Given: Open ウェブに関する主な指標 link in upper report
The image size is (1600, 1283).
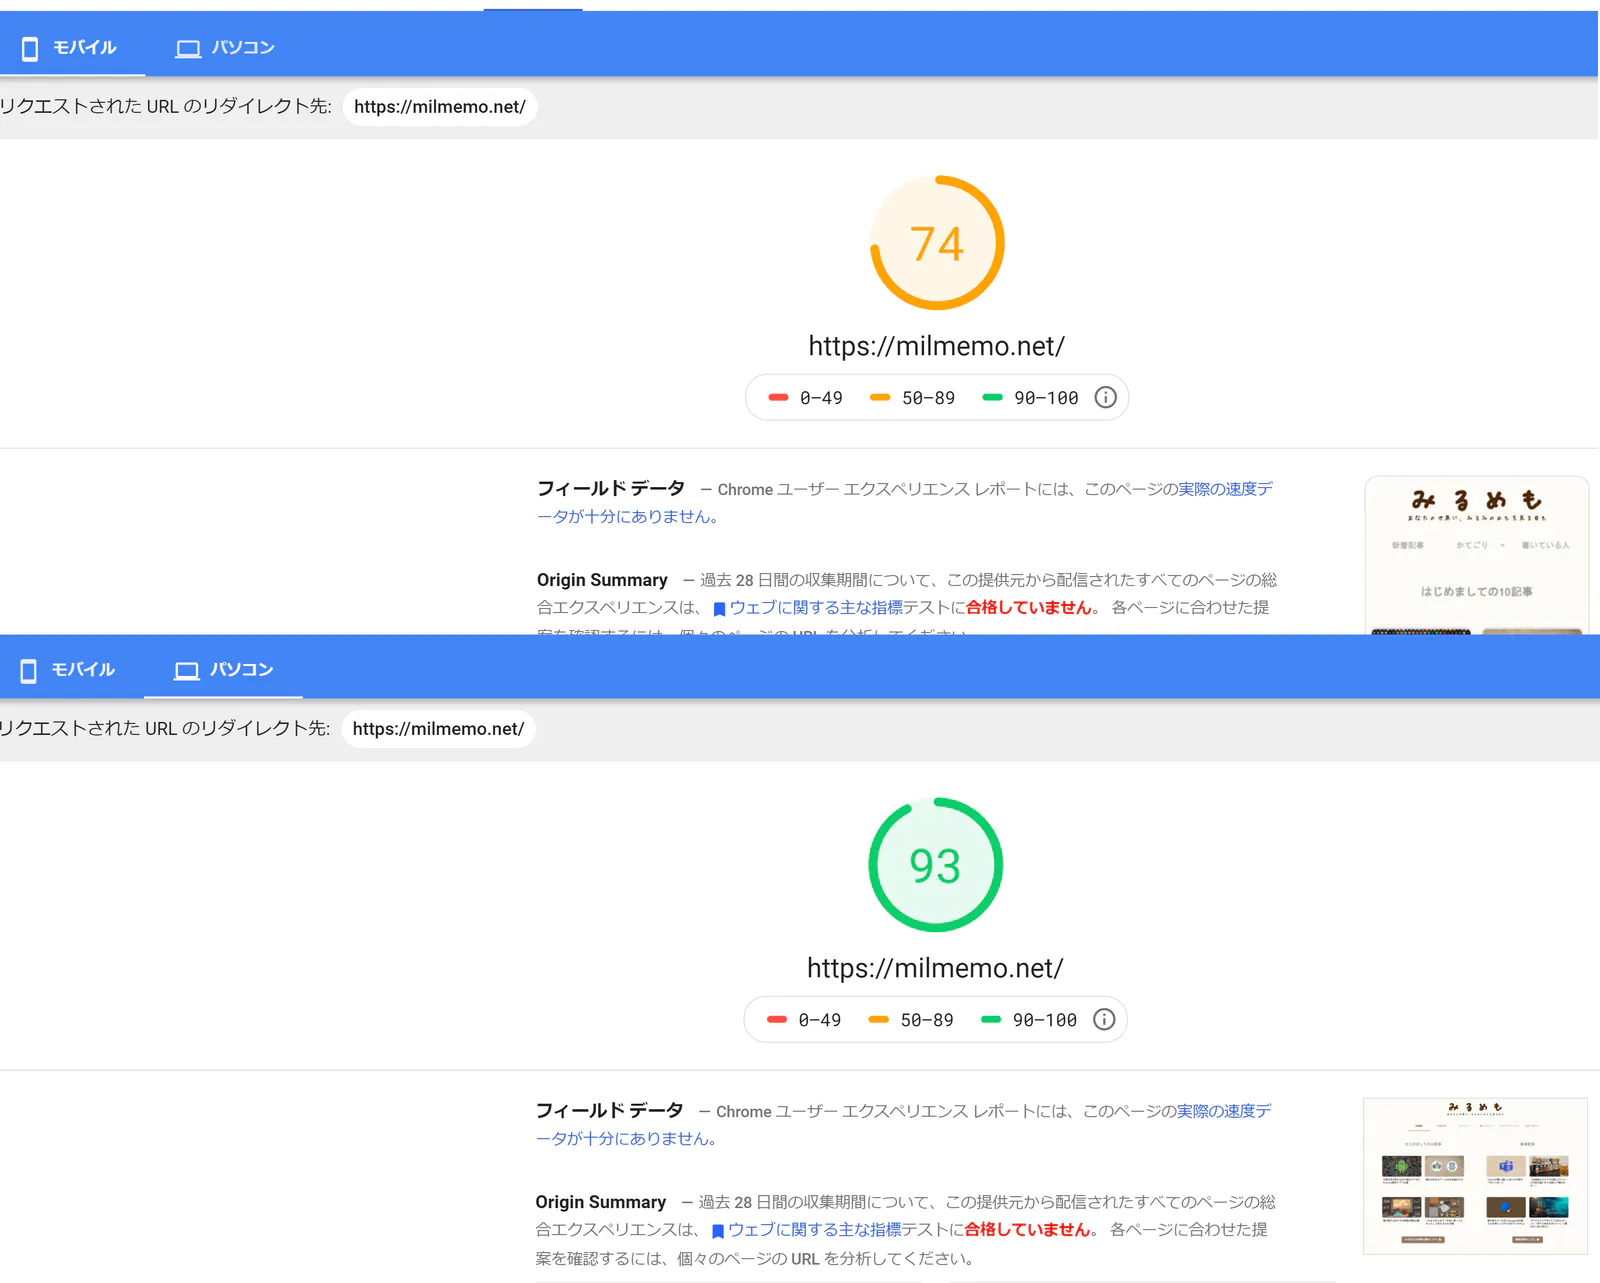Looking at the screenshot, I should point(816,608).
